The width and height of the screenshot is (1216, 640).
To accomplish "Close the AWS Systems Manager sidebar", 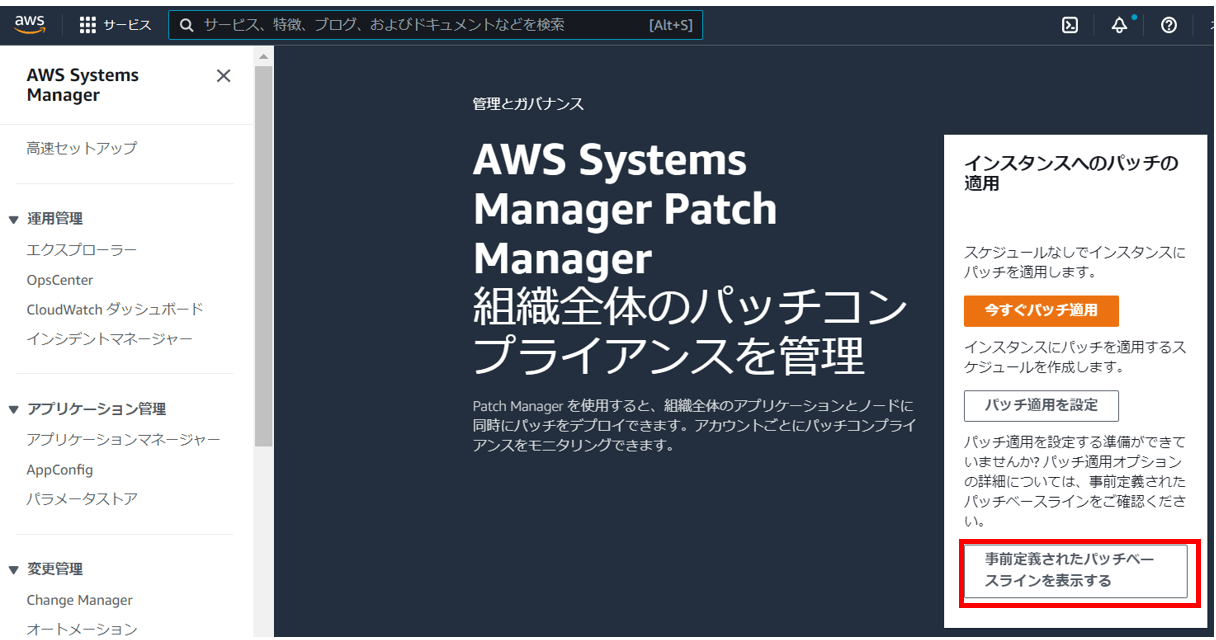I will click(223, 76).
